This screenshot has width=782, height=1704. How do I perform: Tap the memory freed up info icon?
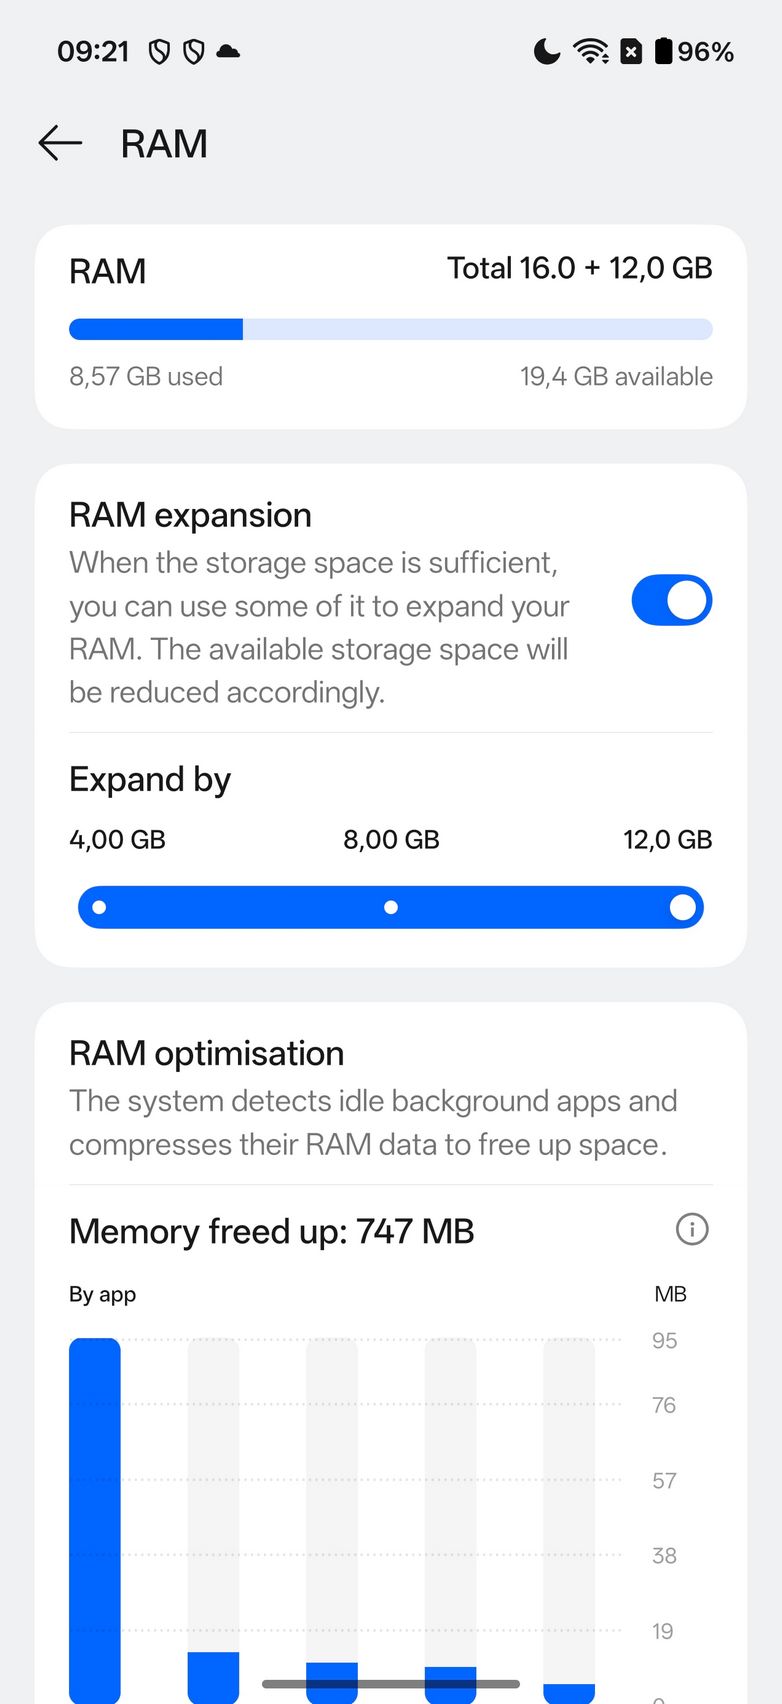click(x=692, y=1229)
